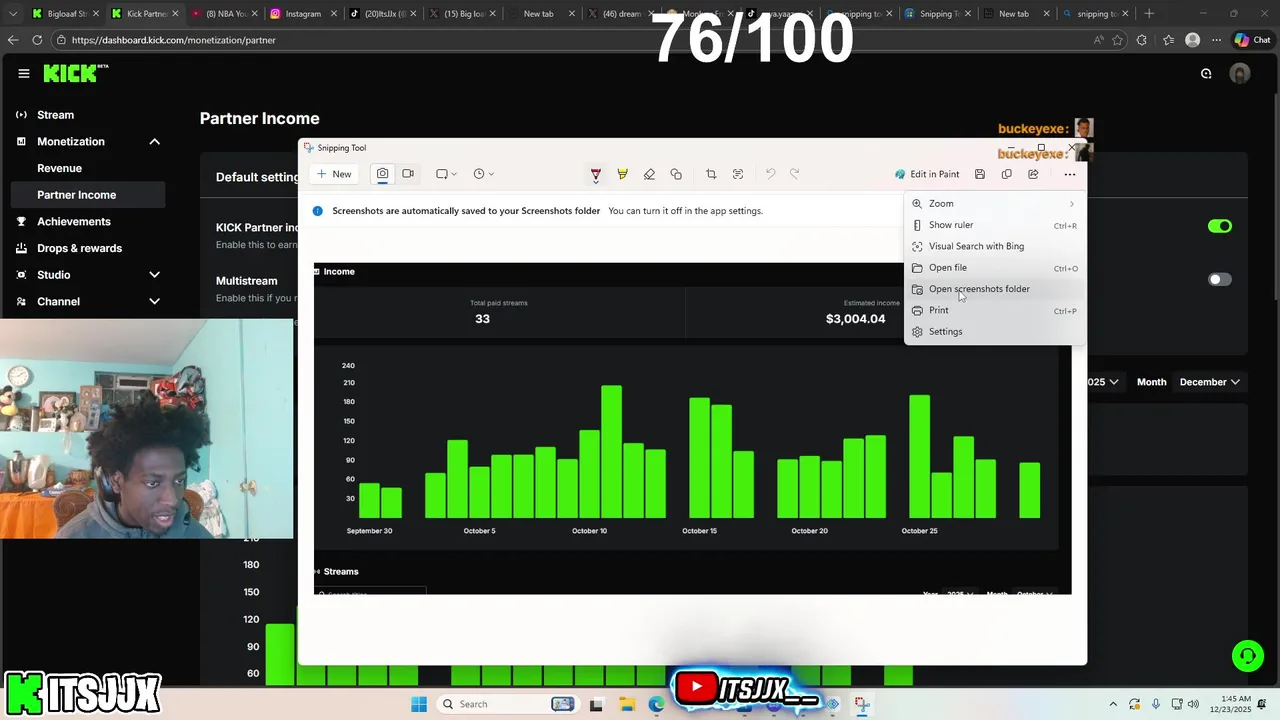This screenshot has height=720, width=1280.
Task: Open a new browser tab with plus
Action: (1149, 14)
